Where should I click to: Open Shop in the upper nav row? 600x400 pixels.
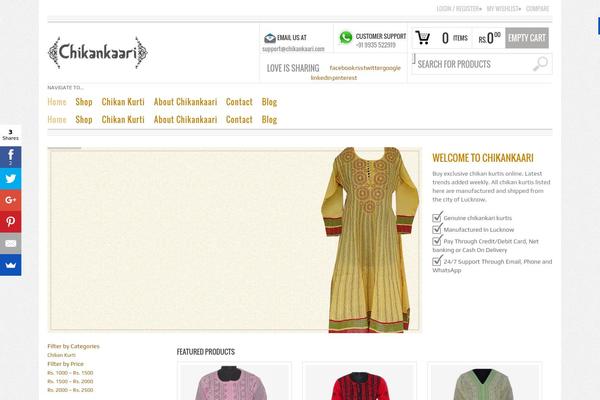click(x=84, y=102)
